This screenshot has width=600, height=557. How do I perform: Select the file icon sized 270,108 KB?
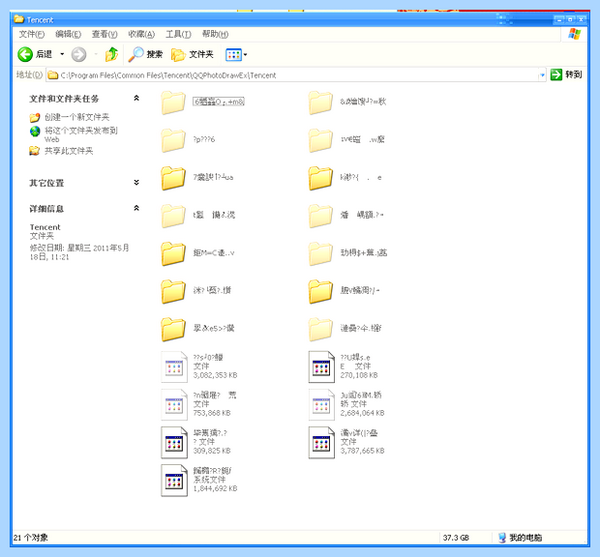click(x=321, y=367)
